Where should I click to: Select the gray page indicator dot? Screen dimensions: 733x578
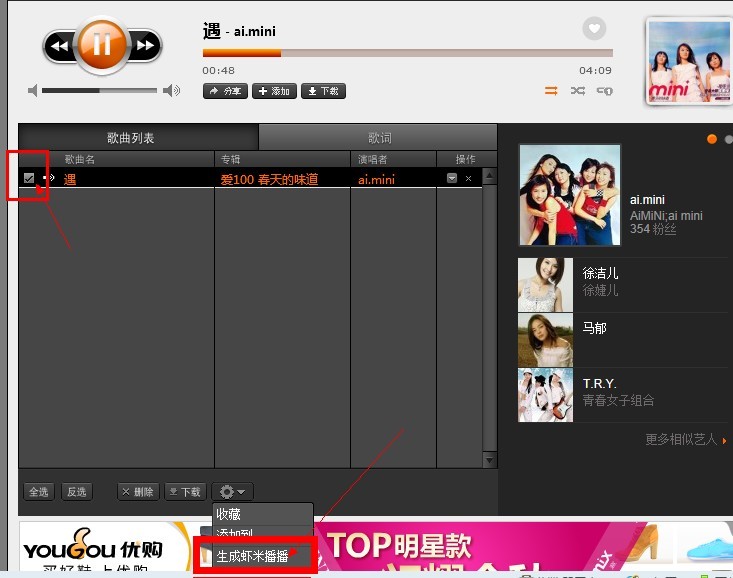point(728,139)
